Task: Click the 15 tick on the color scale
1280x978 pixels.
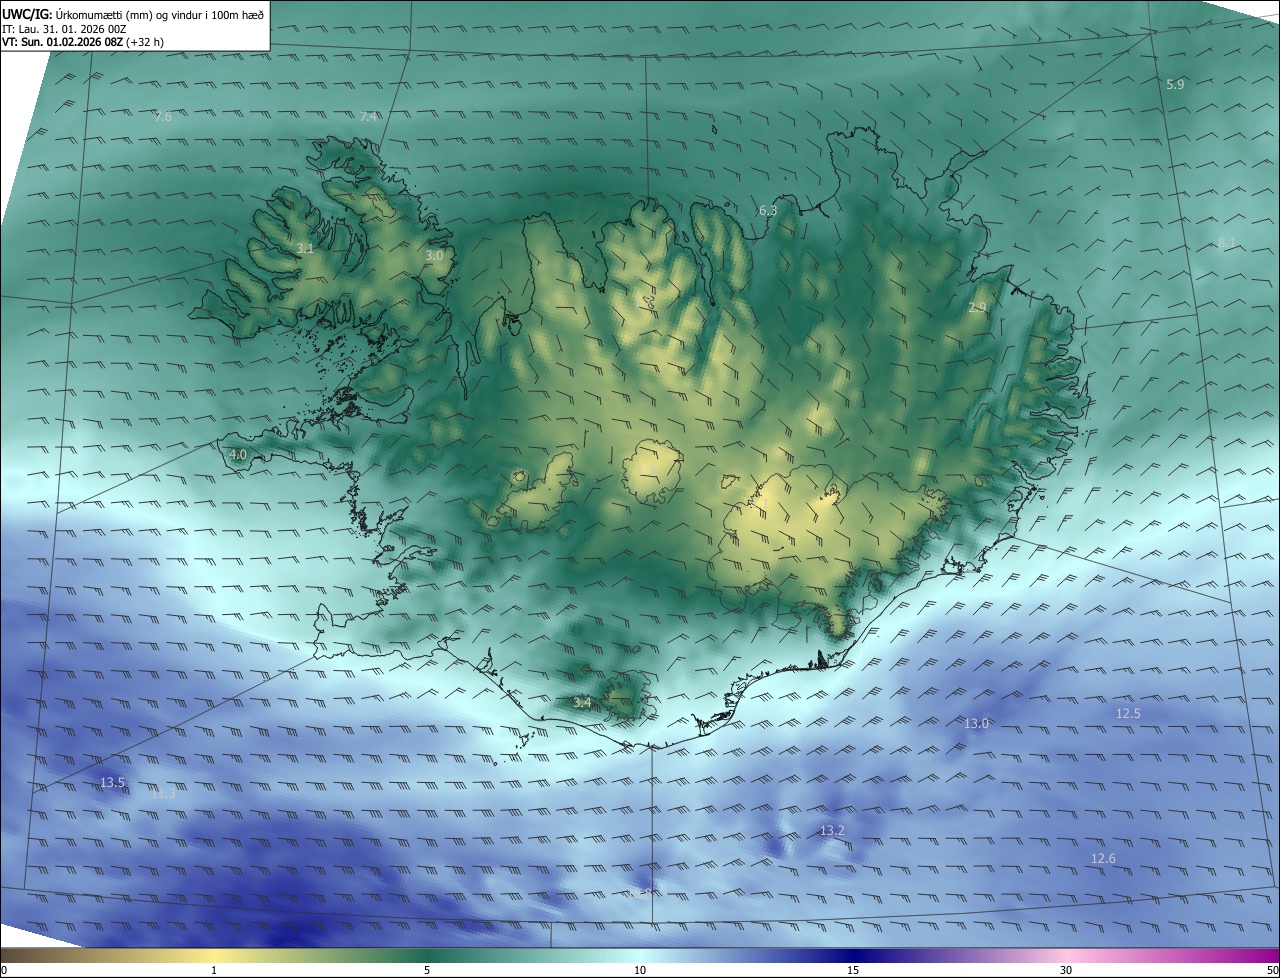Action: [853, 970]
